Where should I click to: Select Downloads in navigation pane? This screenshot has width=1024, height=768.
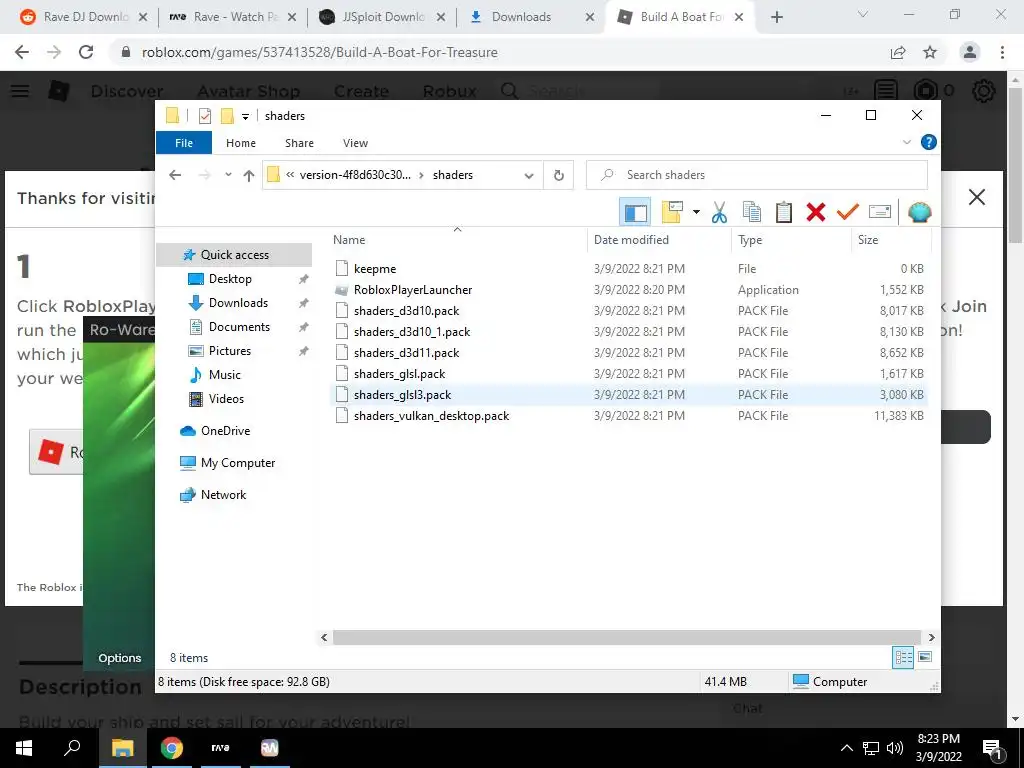(x=238, y=303)
